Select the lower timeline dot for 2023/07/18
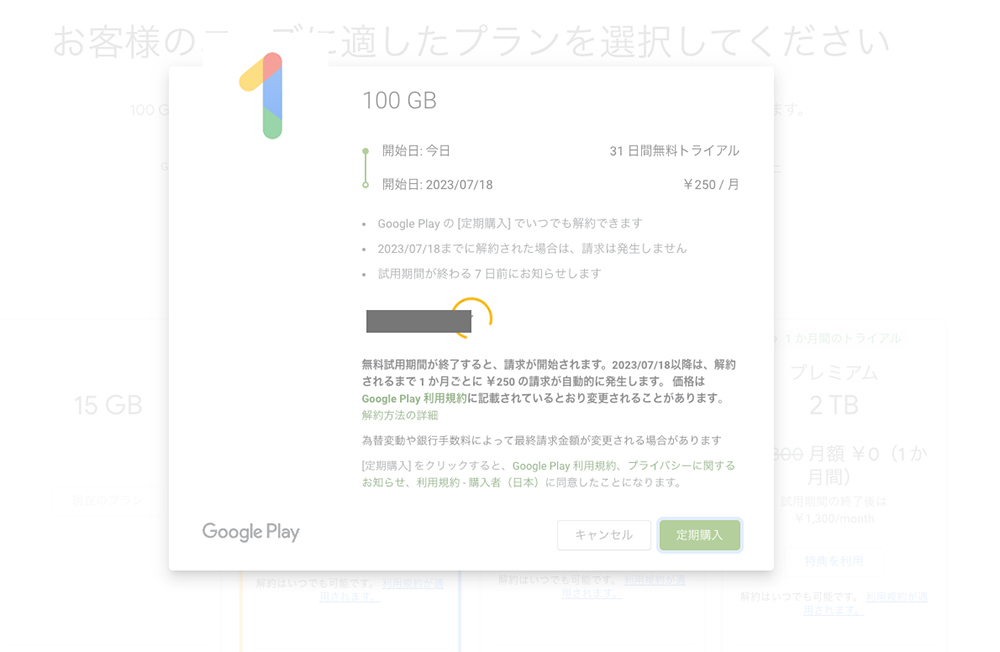 365,185
